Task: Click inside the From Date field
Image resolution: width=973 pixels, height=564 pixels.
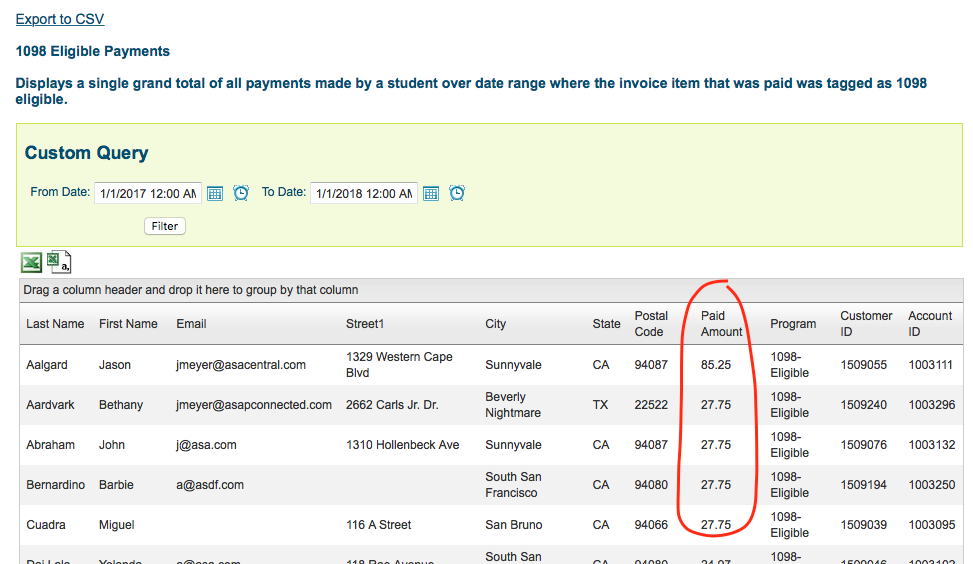Action: click(x=147, y=194)
